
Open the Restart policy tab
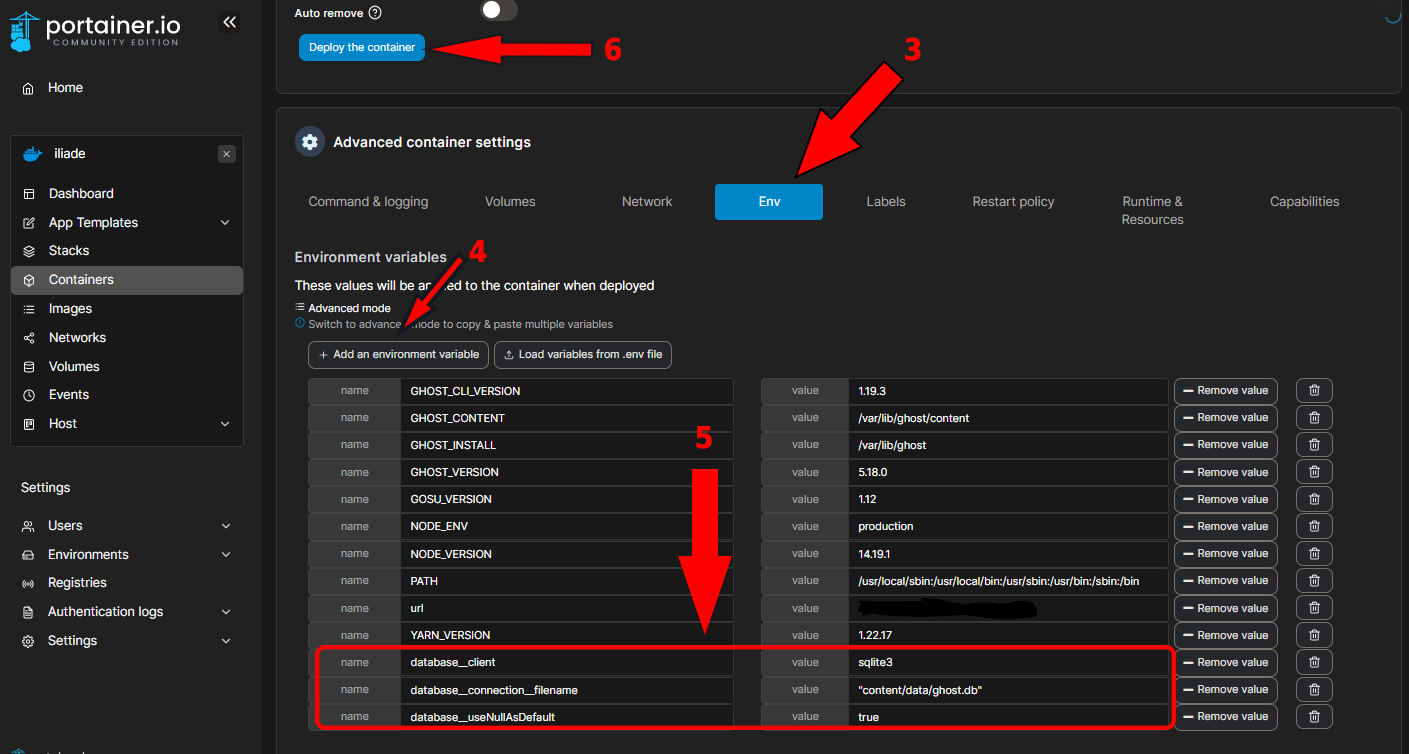(1013, 202)
